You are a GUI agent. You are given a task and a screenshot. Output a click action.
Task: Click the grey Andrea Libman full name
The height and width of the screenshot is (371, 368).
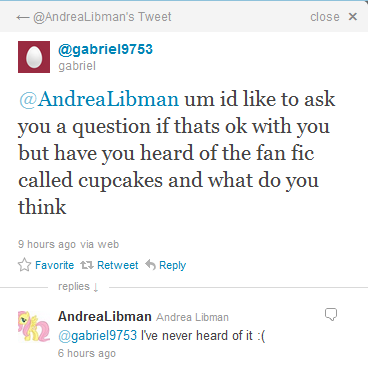193,317
